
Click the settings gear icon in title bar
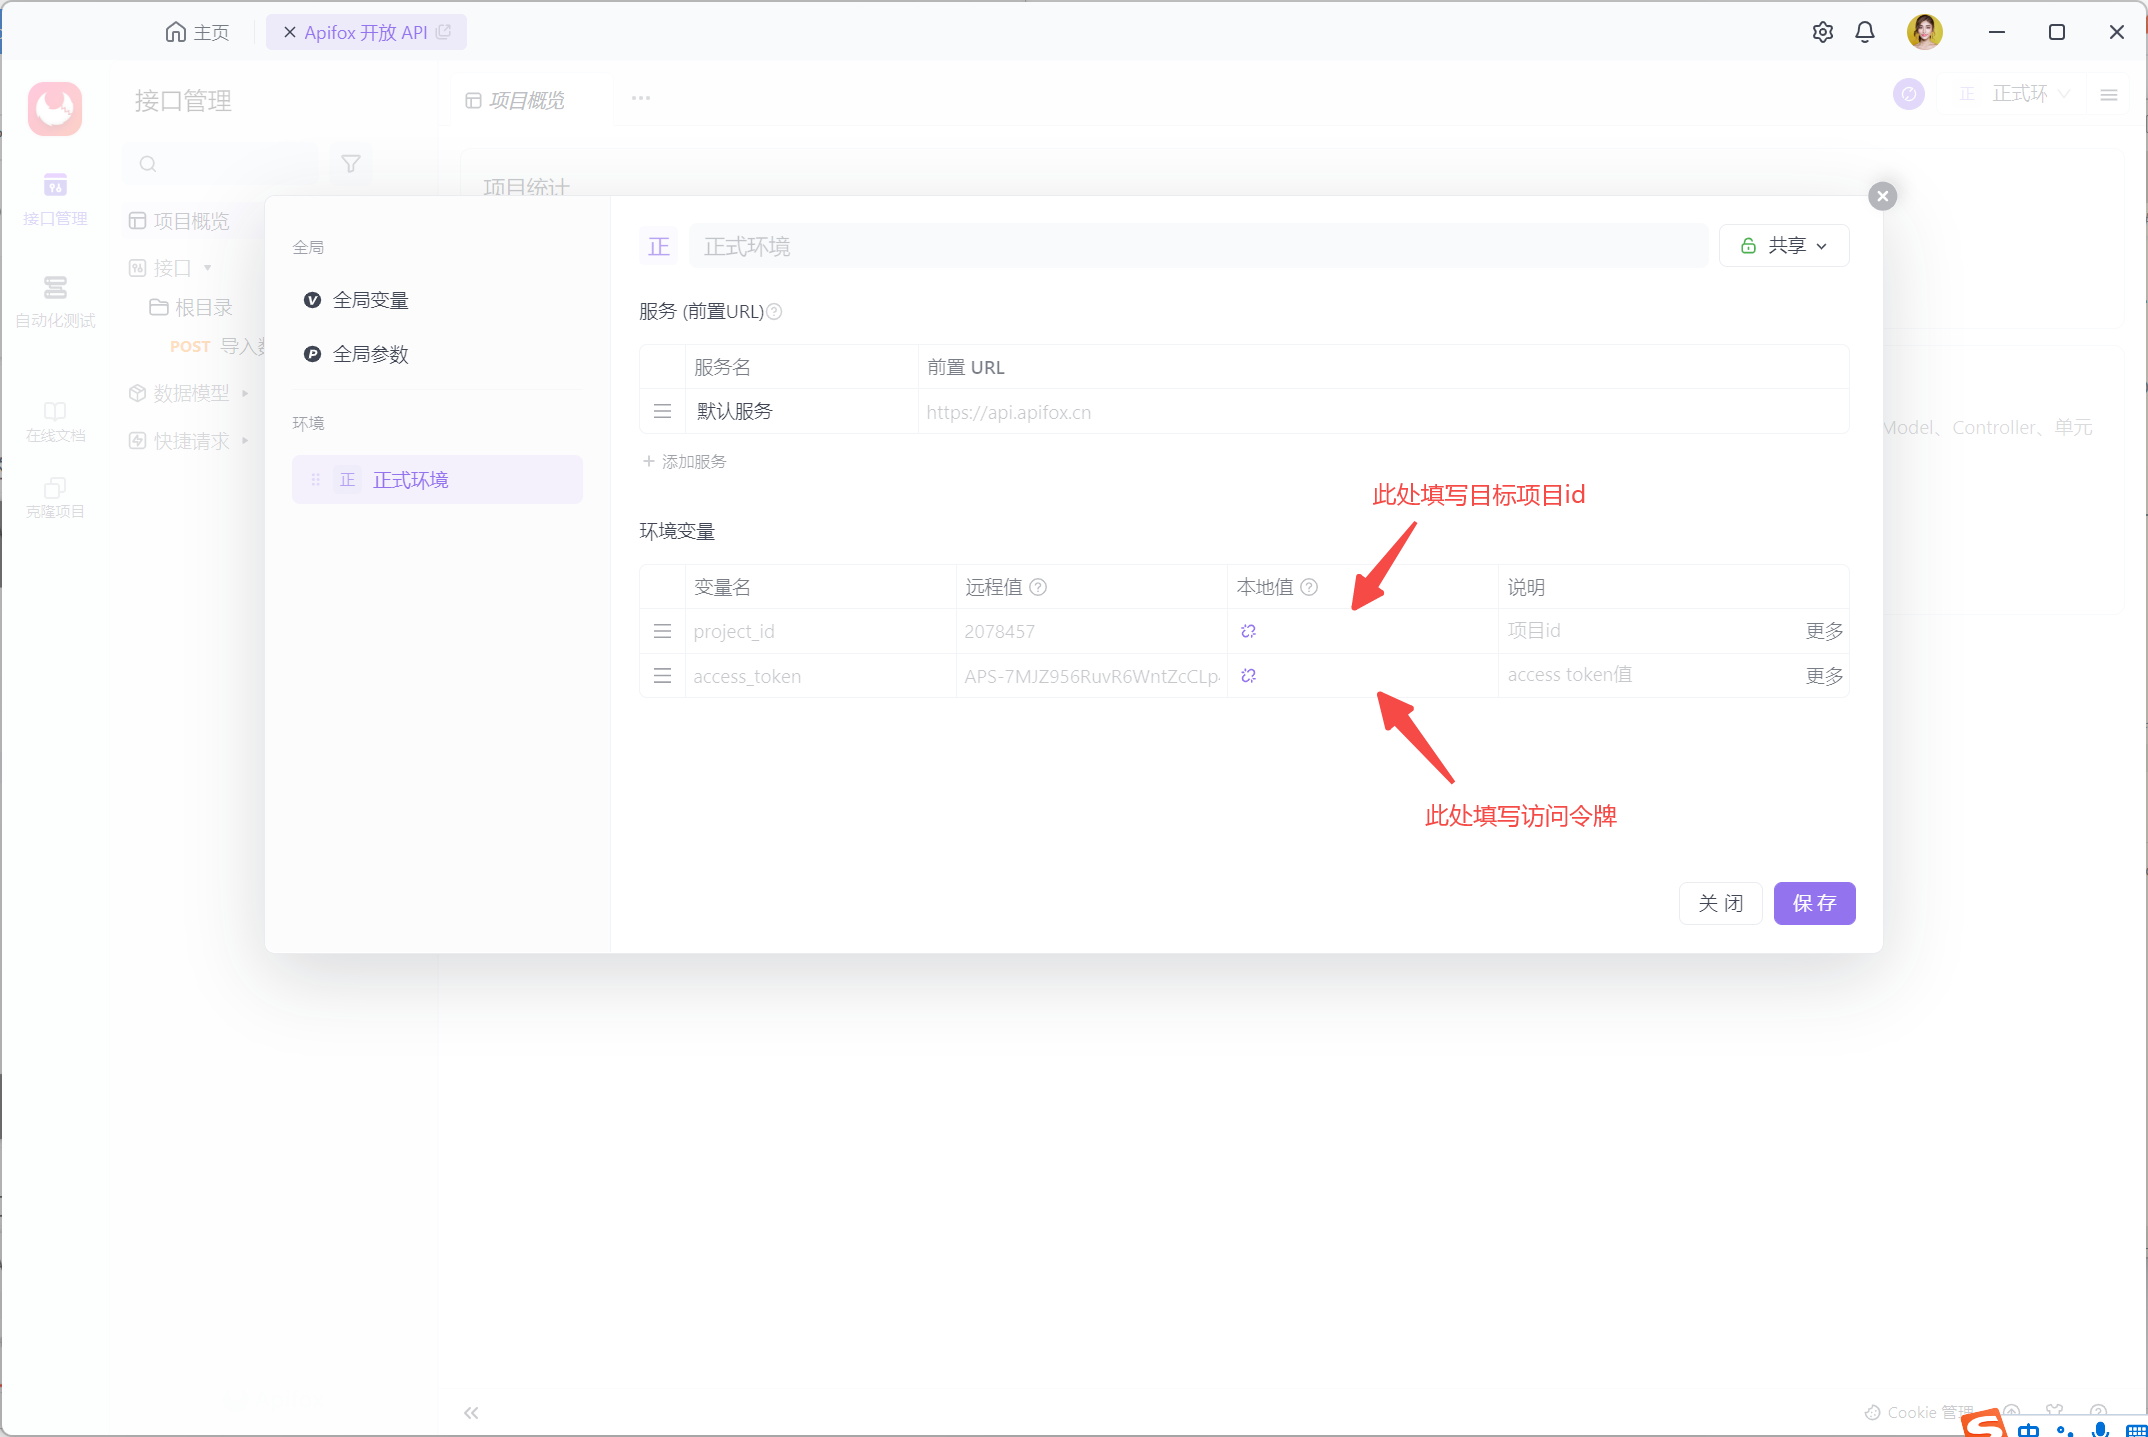[x=1822, y=32]
